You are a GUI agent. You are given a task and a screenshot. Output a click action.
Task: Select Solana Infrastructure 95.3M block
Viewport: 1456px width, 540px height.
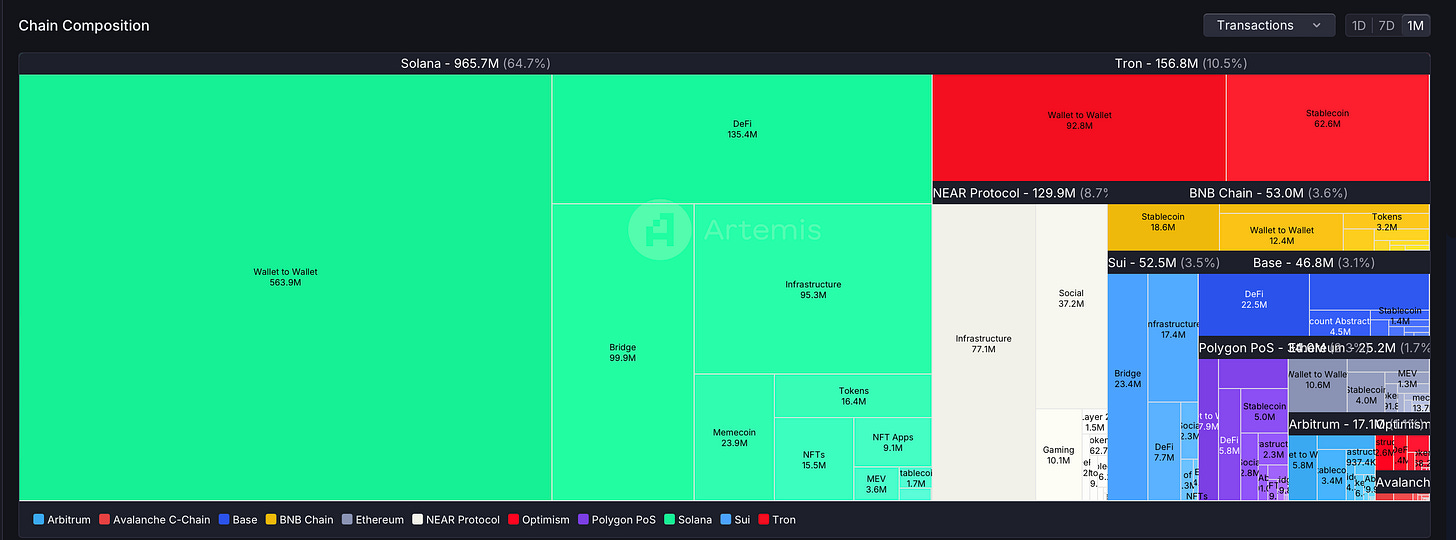pos(813,289)
